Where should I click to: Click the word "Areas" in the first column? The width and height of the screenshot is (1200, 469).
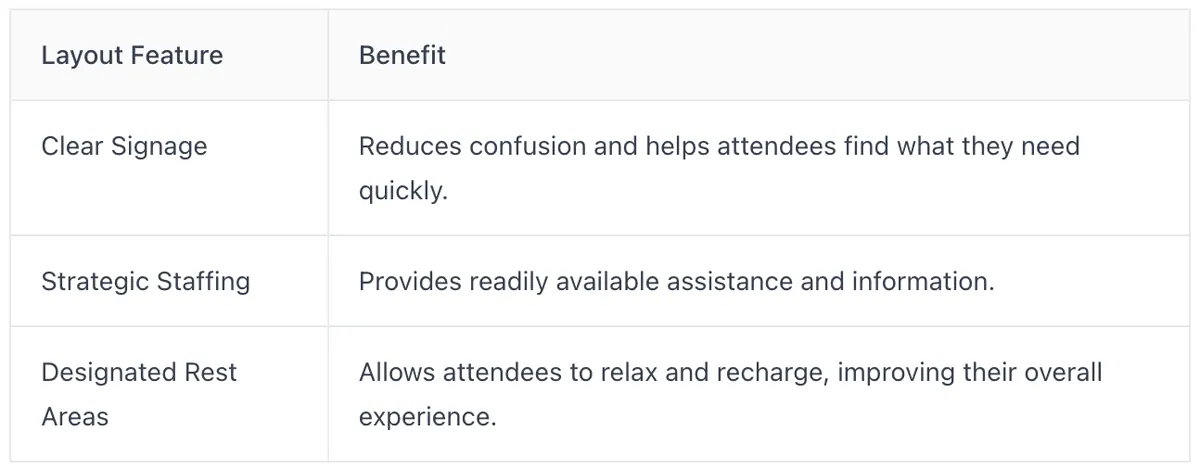tap(75, 417)
